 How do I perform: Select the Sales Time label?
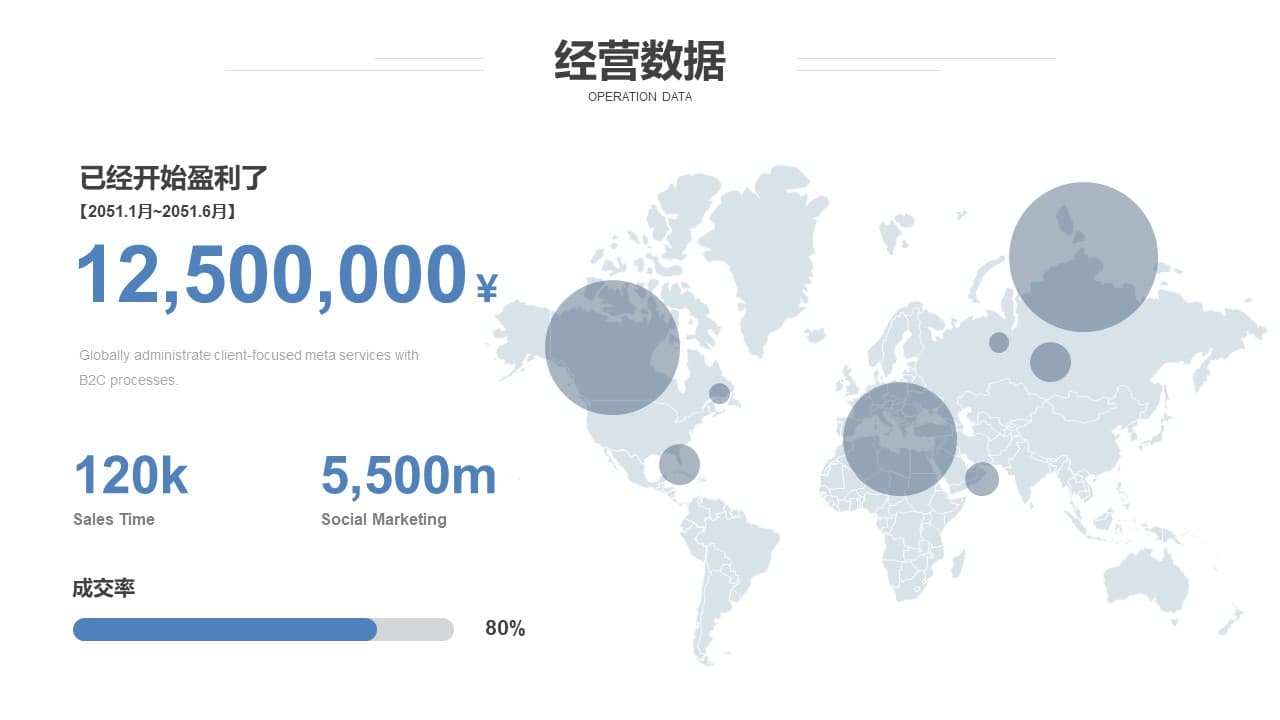(114, 519)
